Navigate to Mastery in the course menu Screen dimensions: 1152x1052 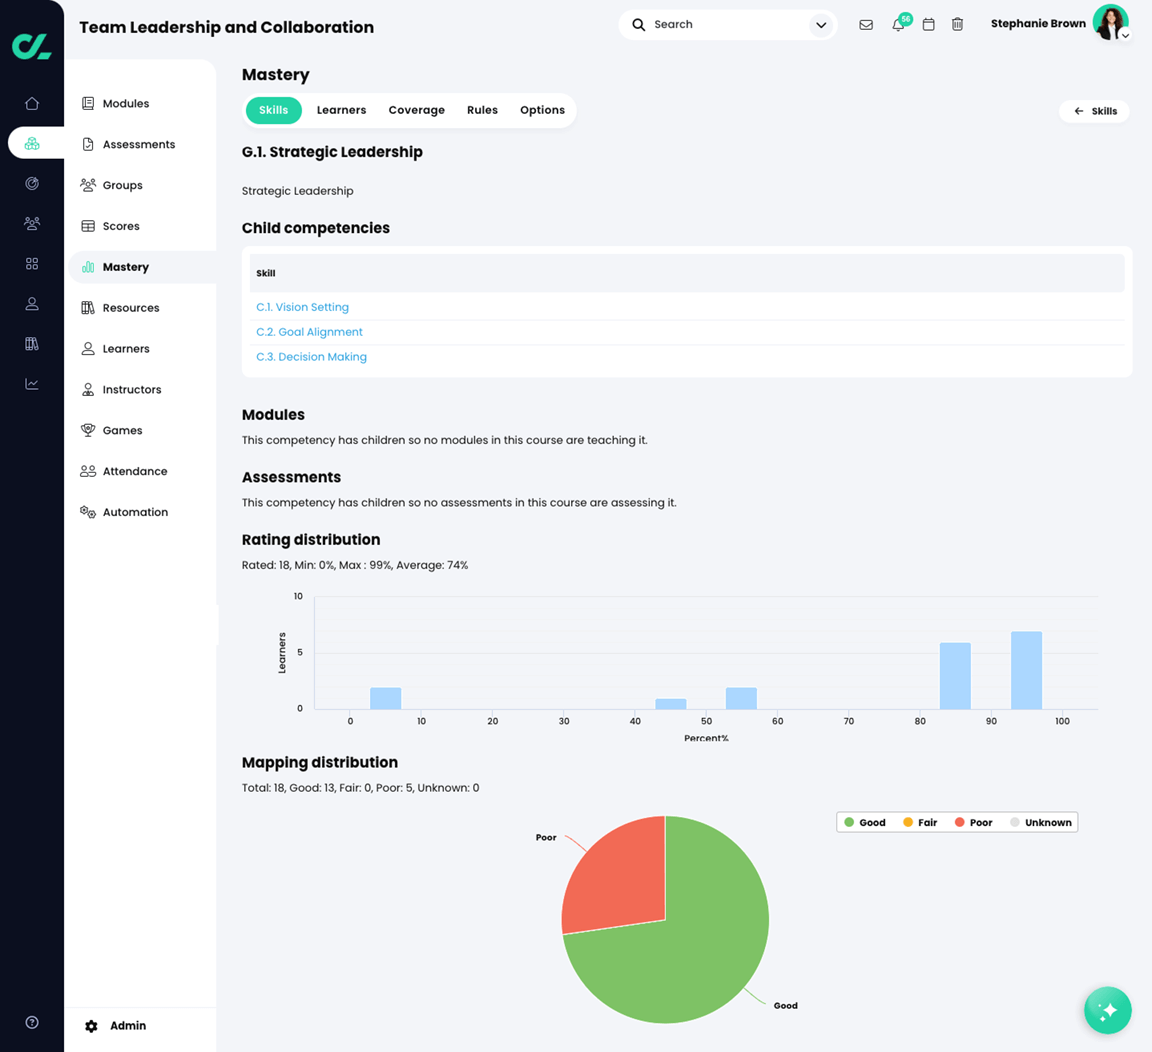pos(126,266)
